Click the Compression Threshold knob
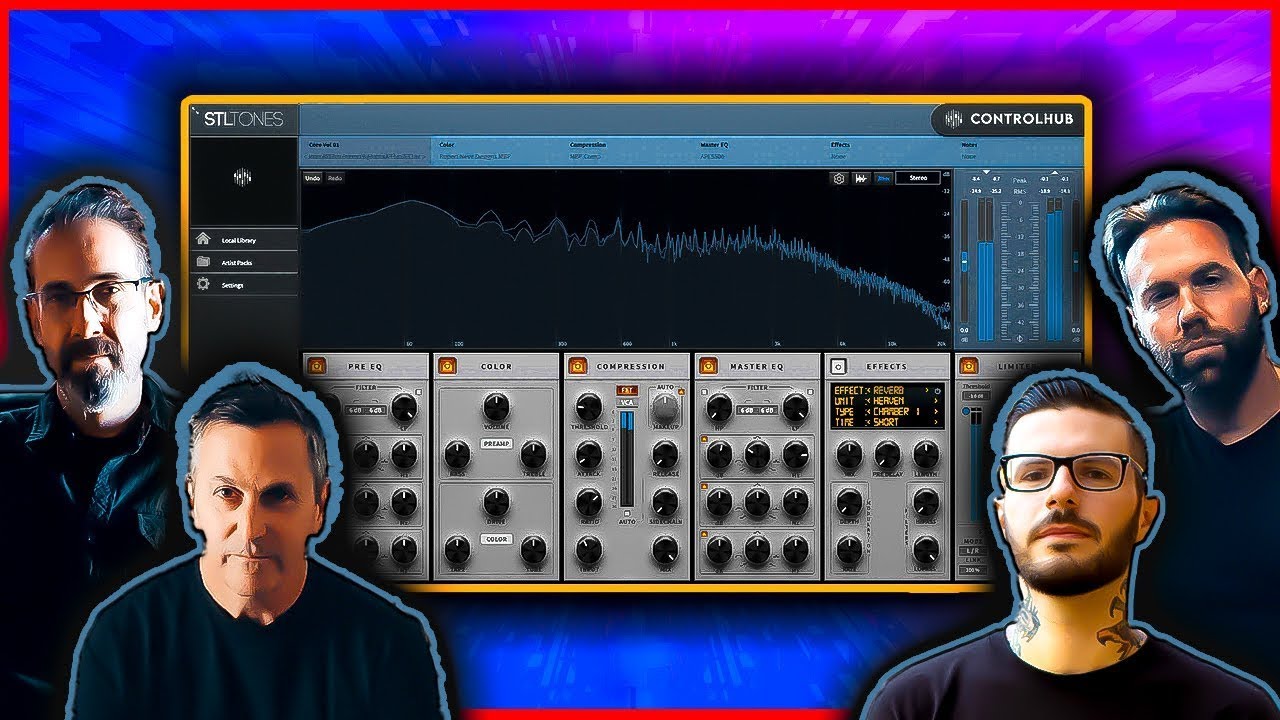The image size is (1280, 720). tap(589, 406)
